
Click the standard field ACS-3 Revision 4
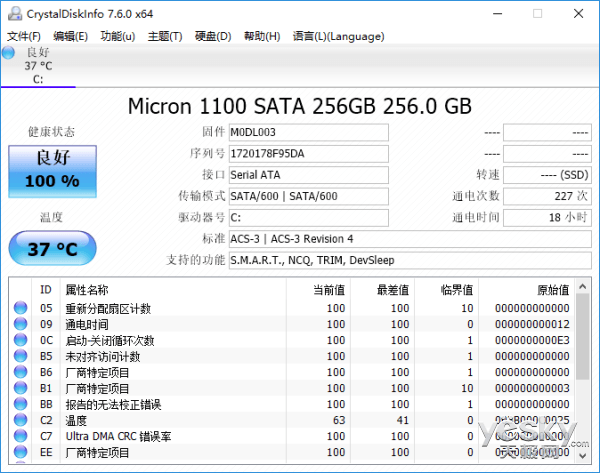(410, 239)
